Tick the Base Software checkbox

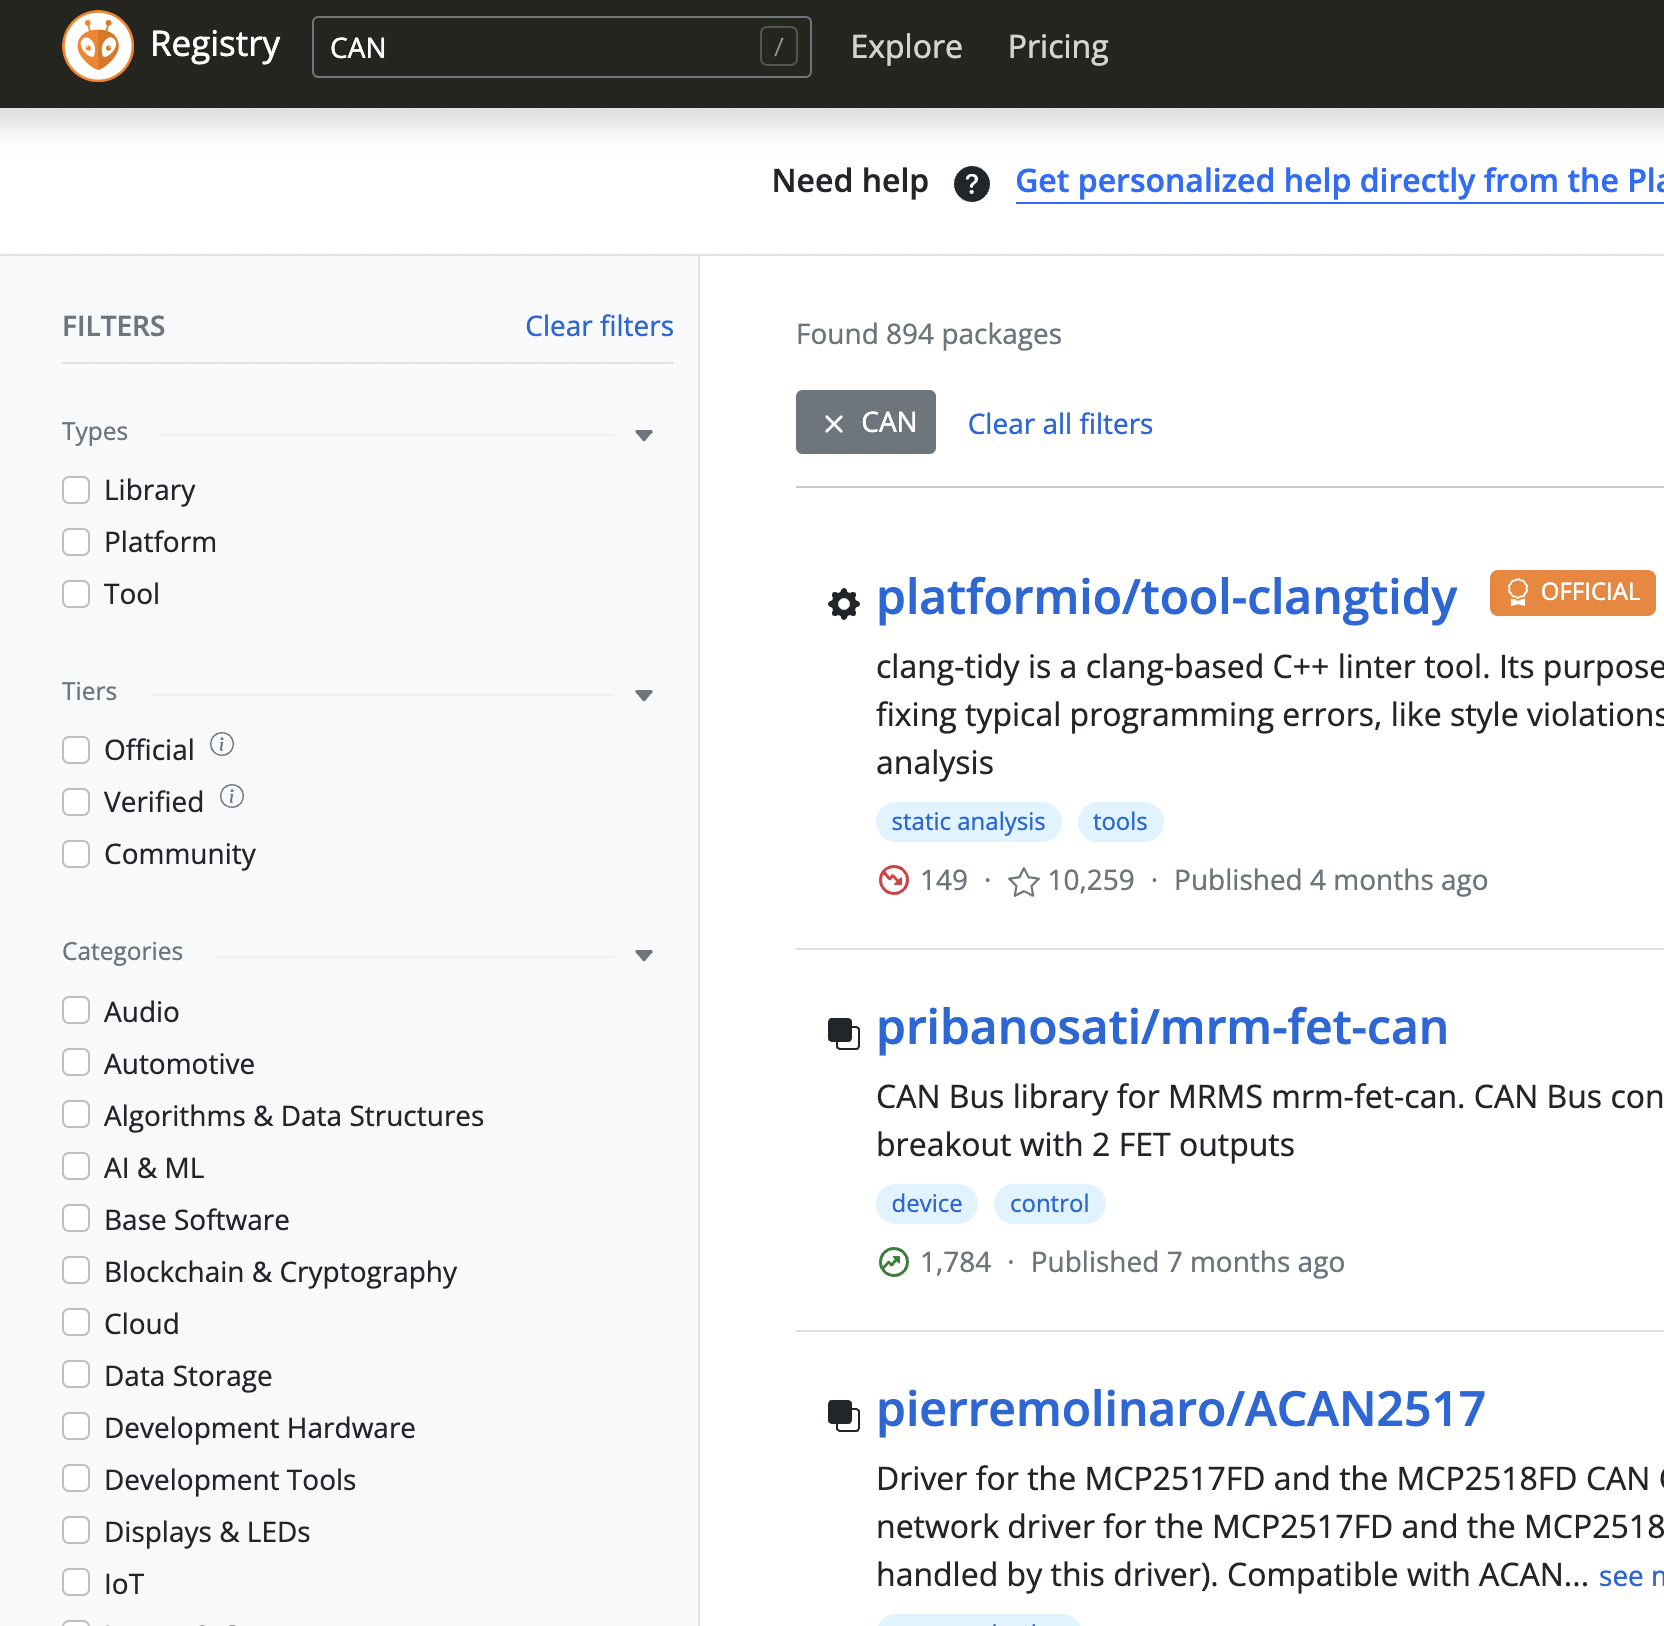coord(76,1218)
